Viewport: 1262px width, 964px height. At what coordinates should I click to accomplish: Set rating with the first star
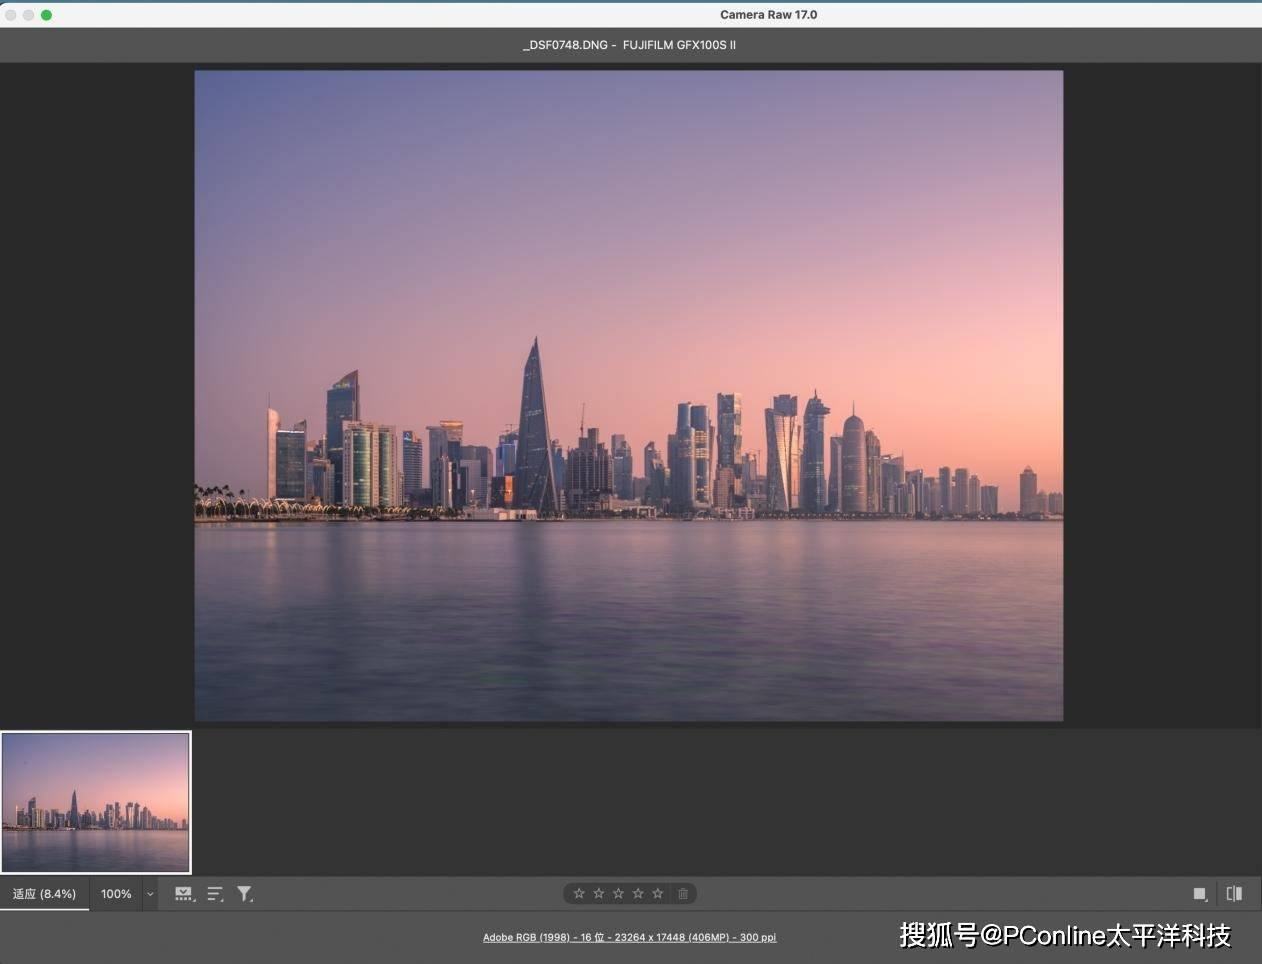[x=579, y=894]
